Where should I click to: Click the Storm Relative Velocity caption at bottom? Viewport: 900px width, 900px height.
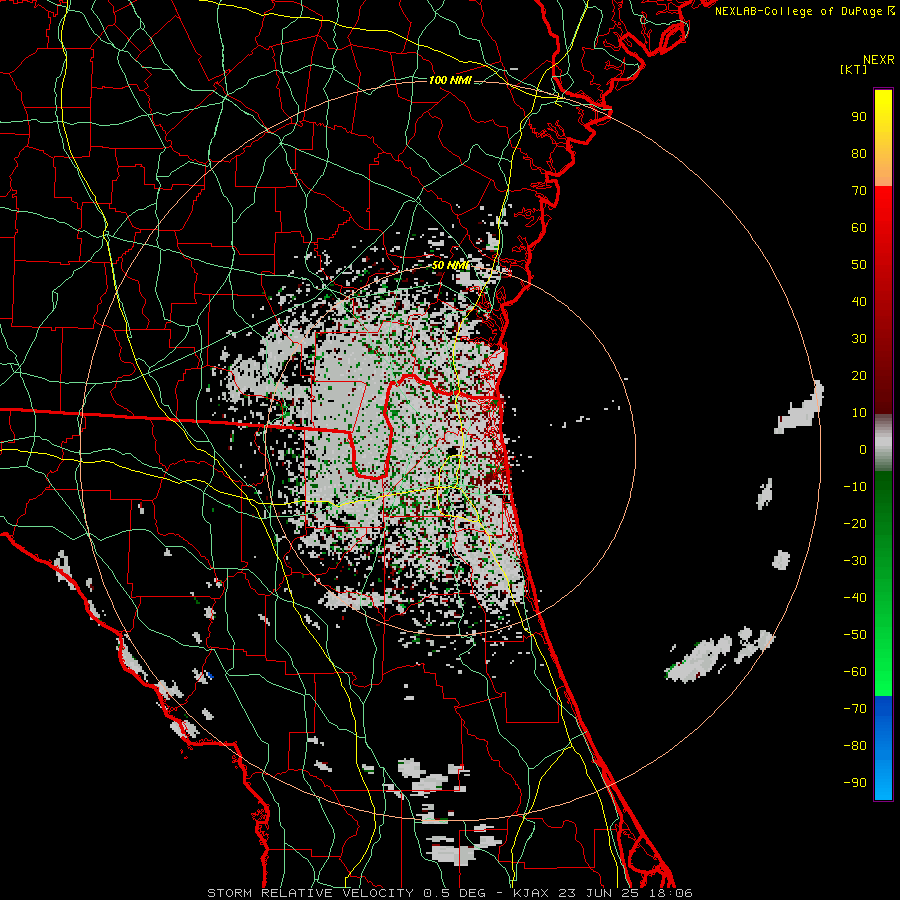point(449,893)
